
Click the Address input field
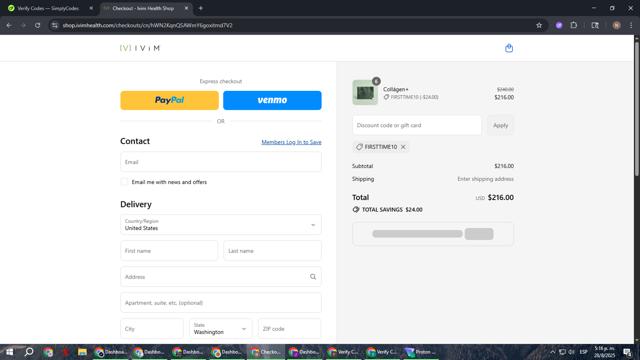point(221,277)
